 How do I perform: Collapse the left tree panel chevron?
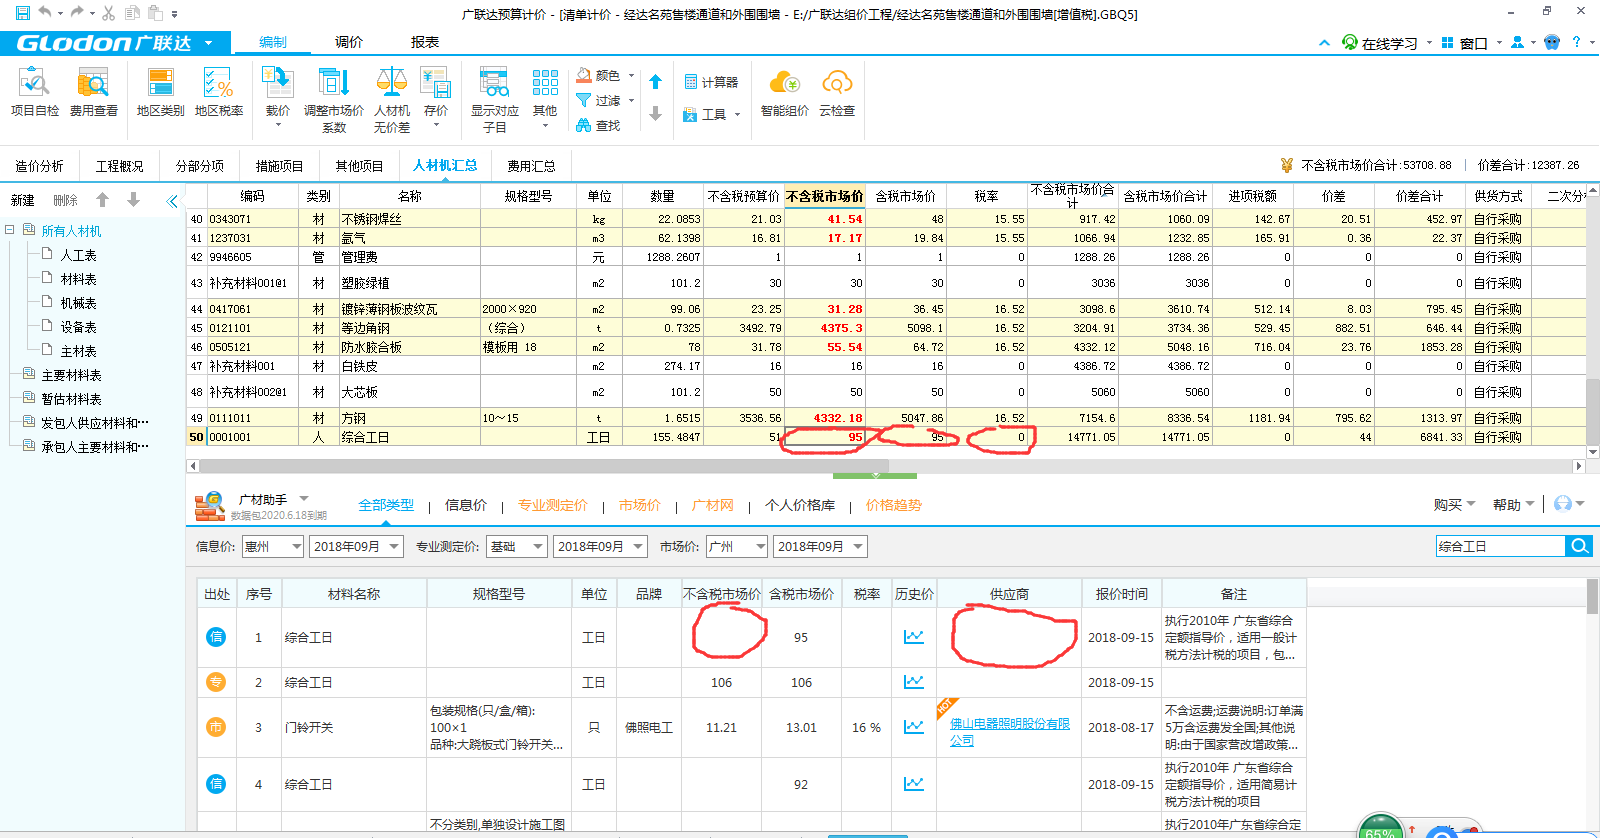coord(172,200)
